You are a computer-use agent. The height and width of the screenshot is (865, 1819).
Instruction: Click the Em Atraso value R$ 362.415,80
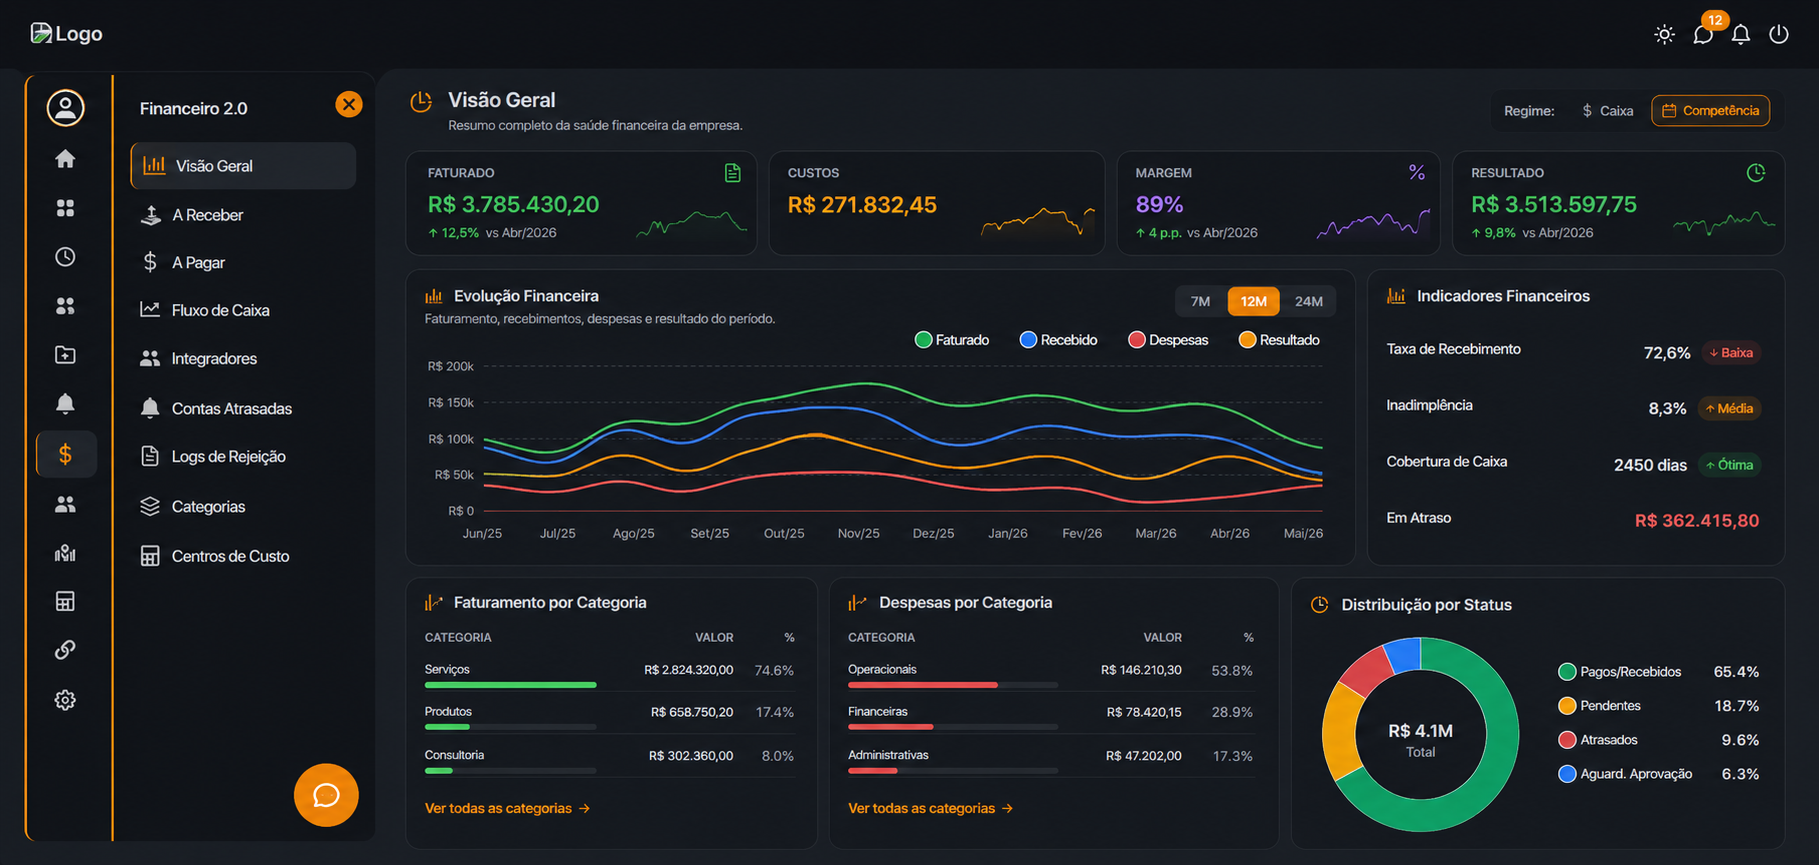point(1696,521)
